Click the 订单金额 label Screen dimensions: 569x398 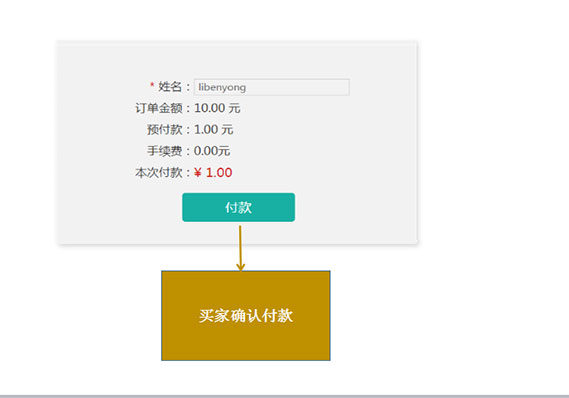point(159,108)
